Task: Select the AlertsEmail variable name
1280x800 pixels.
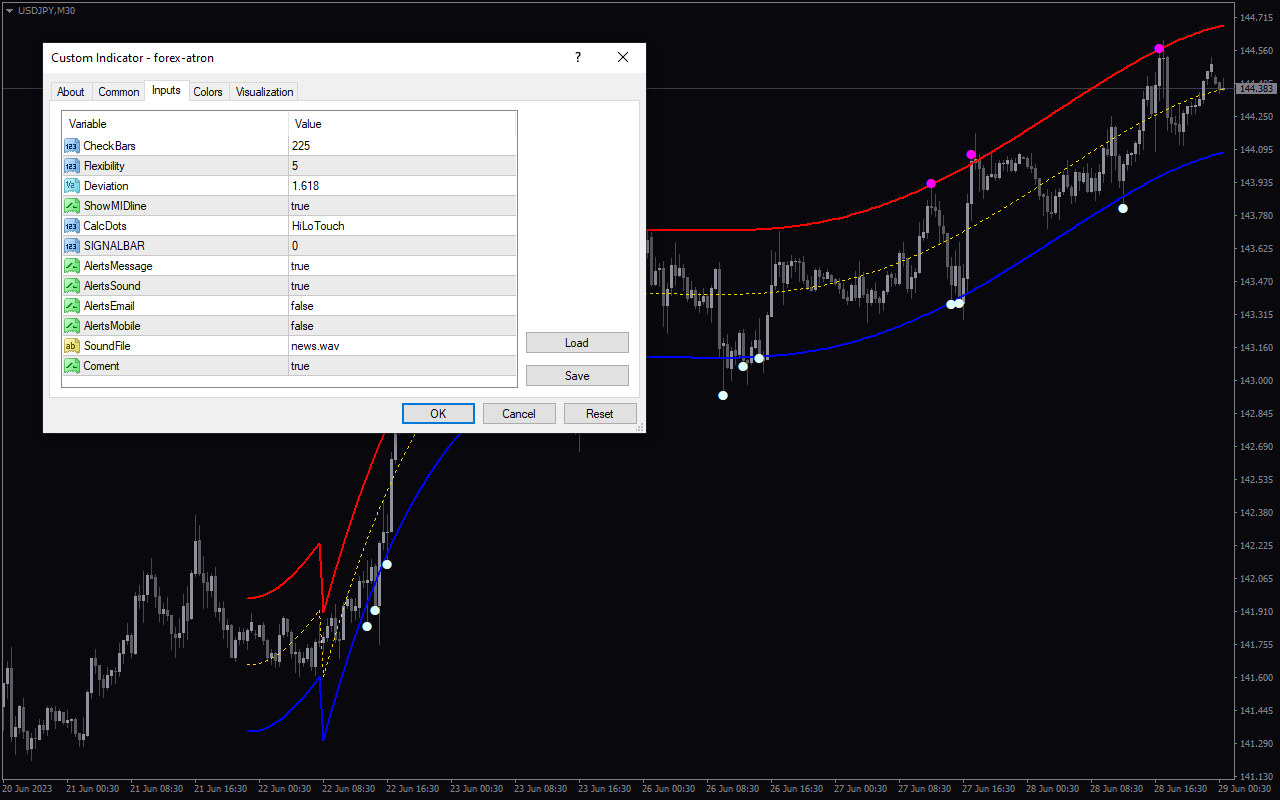Action: (x=109, y=306)
